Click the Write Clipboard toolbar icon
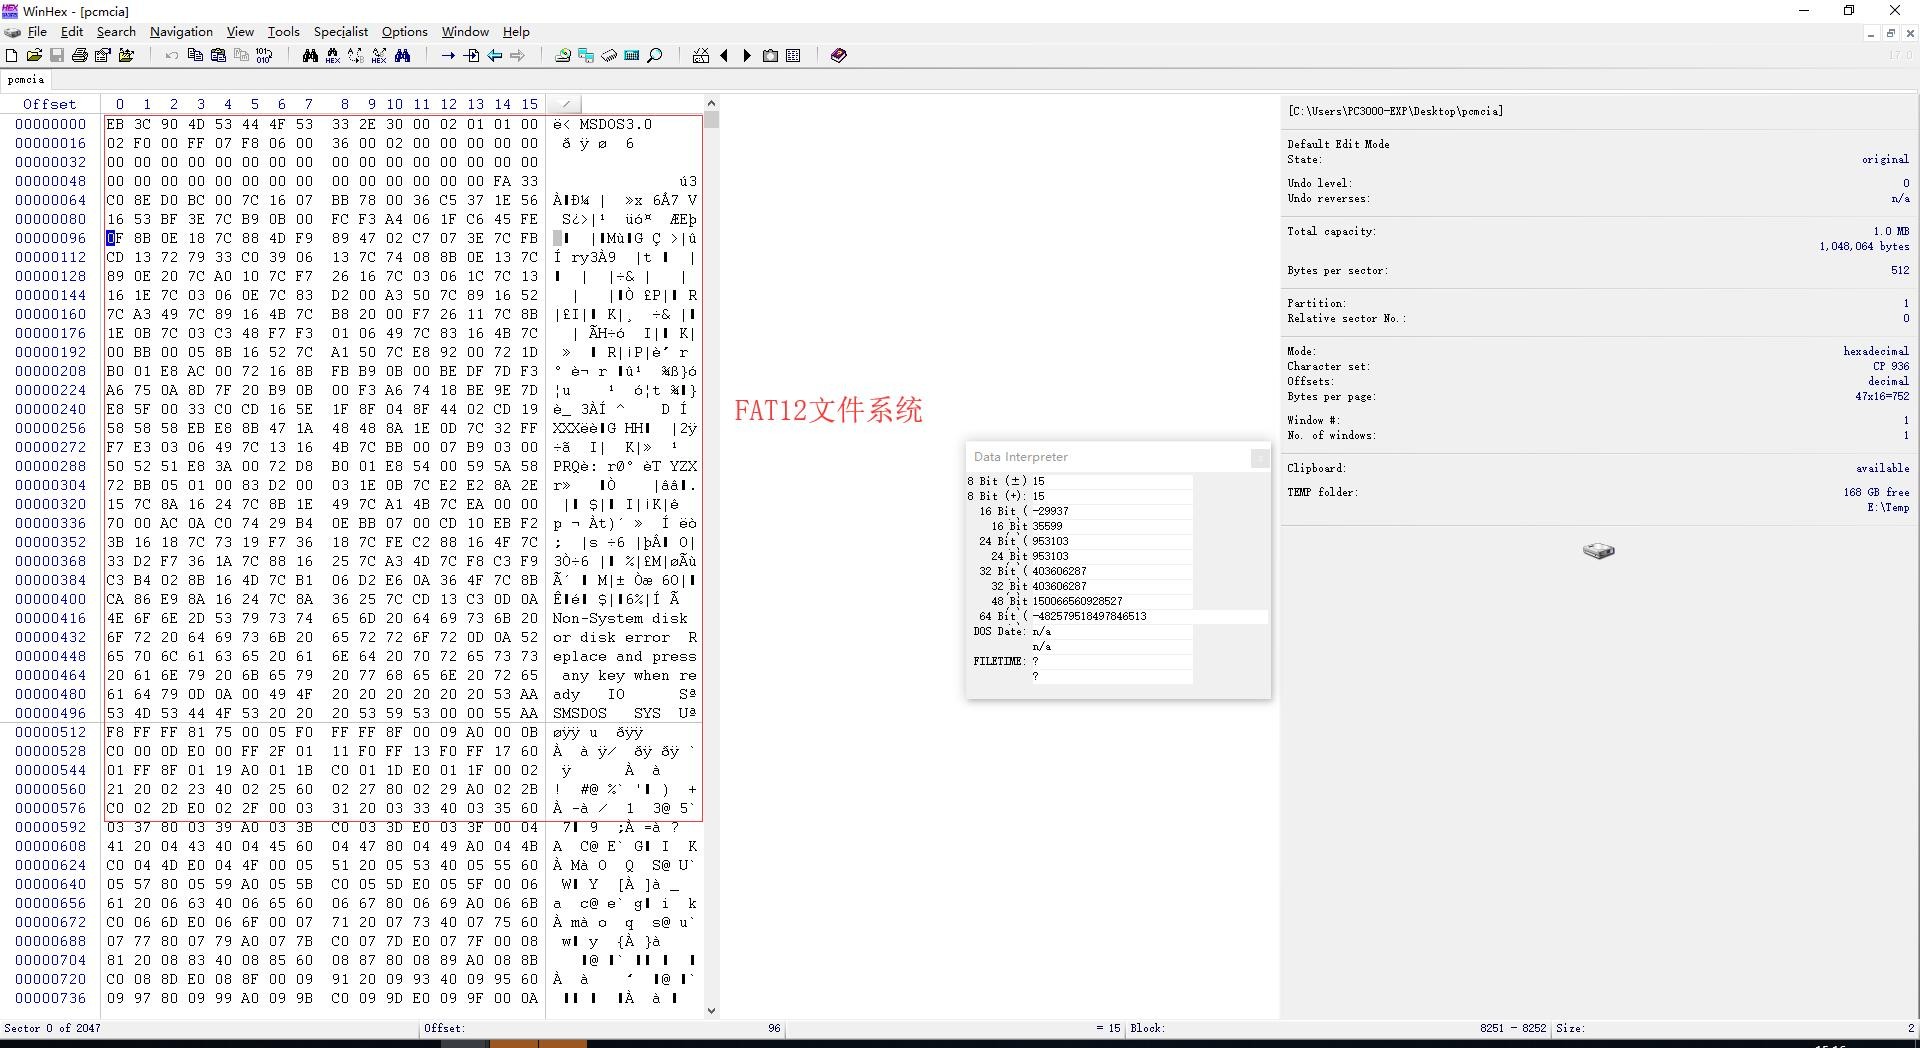The height and width of the screenshot is (1048, 1920). (241, 56)
